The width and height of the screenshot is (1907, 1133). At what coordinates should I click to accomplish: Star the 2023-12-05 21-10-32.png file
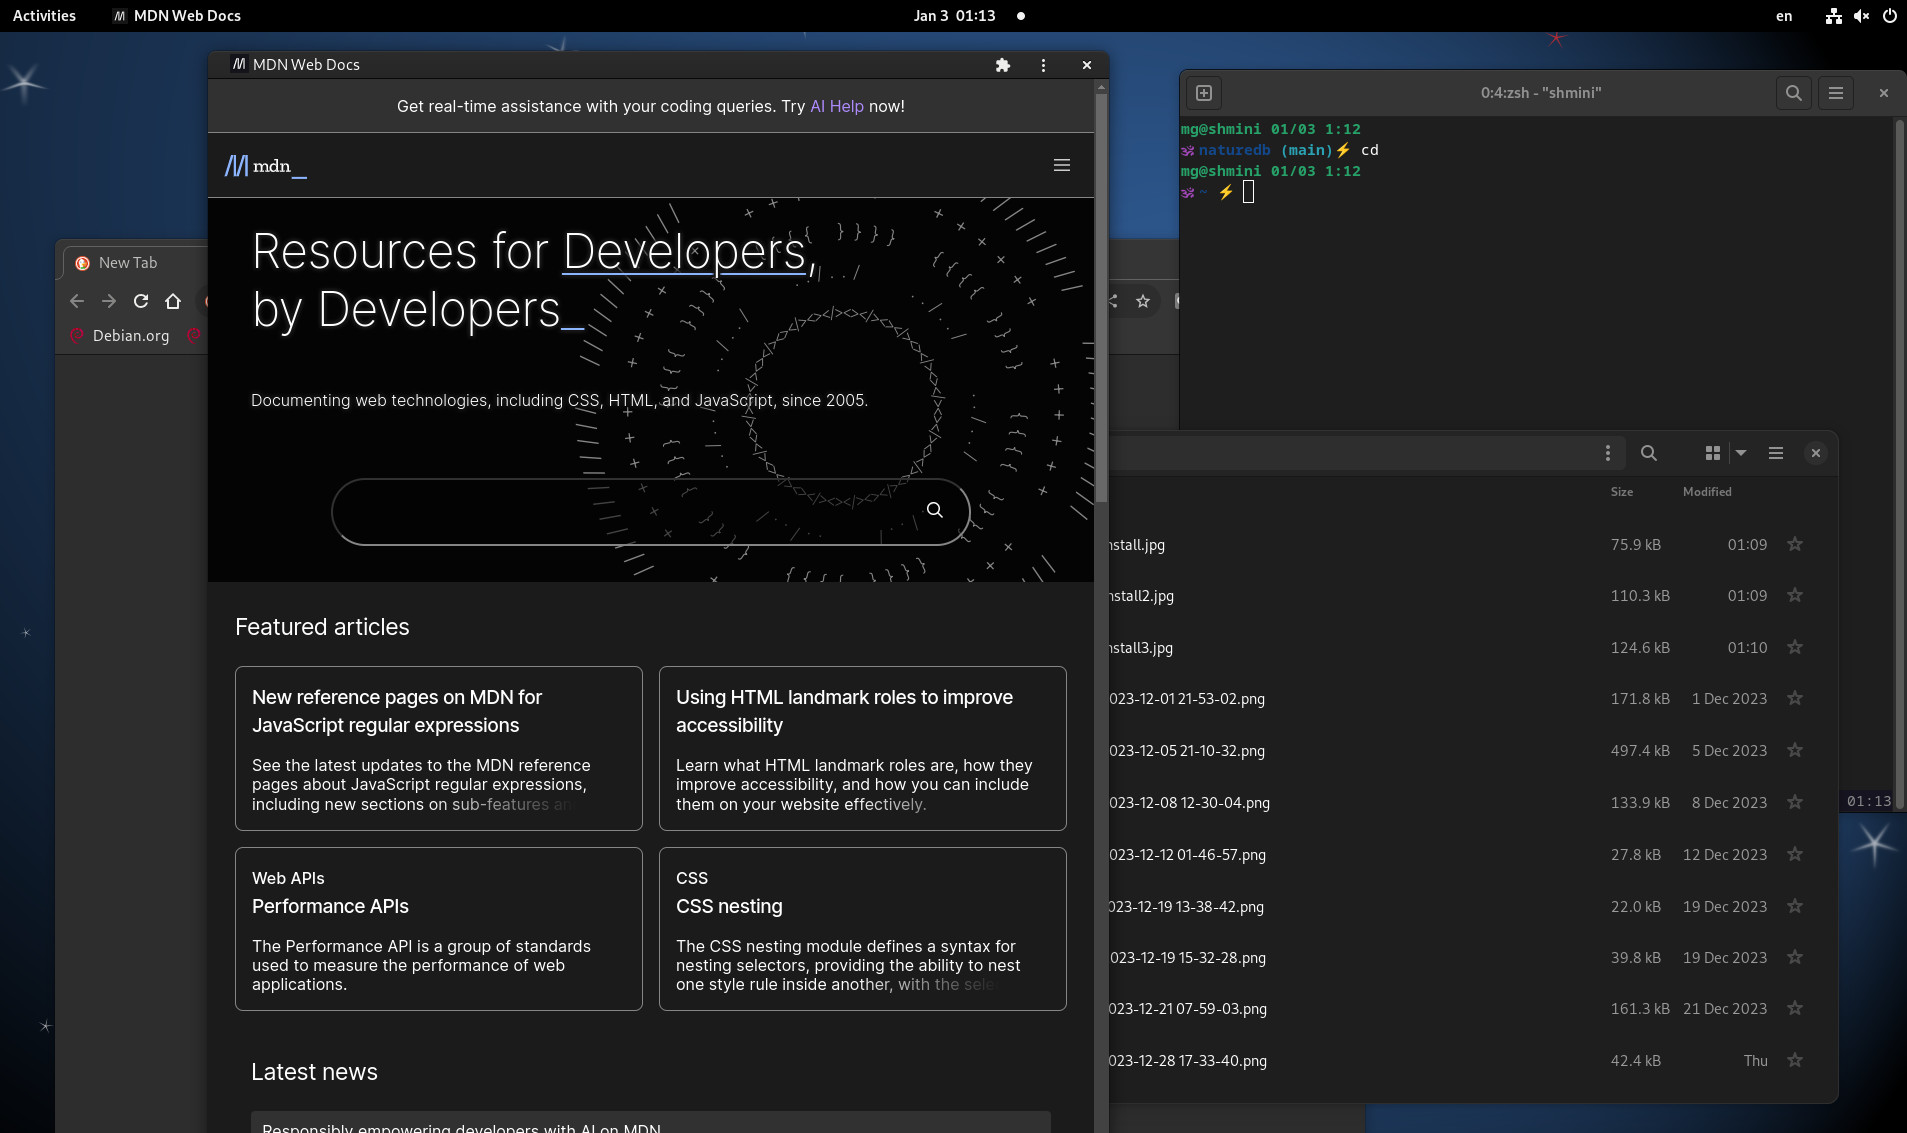[1795, 751]
